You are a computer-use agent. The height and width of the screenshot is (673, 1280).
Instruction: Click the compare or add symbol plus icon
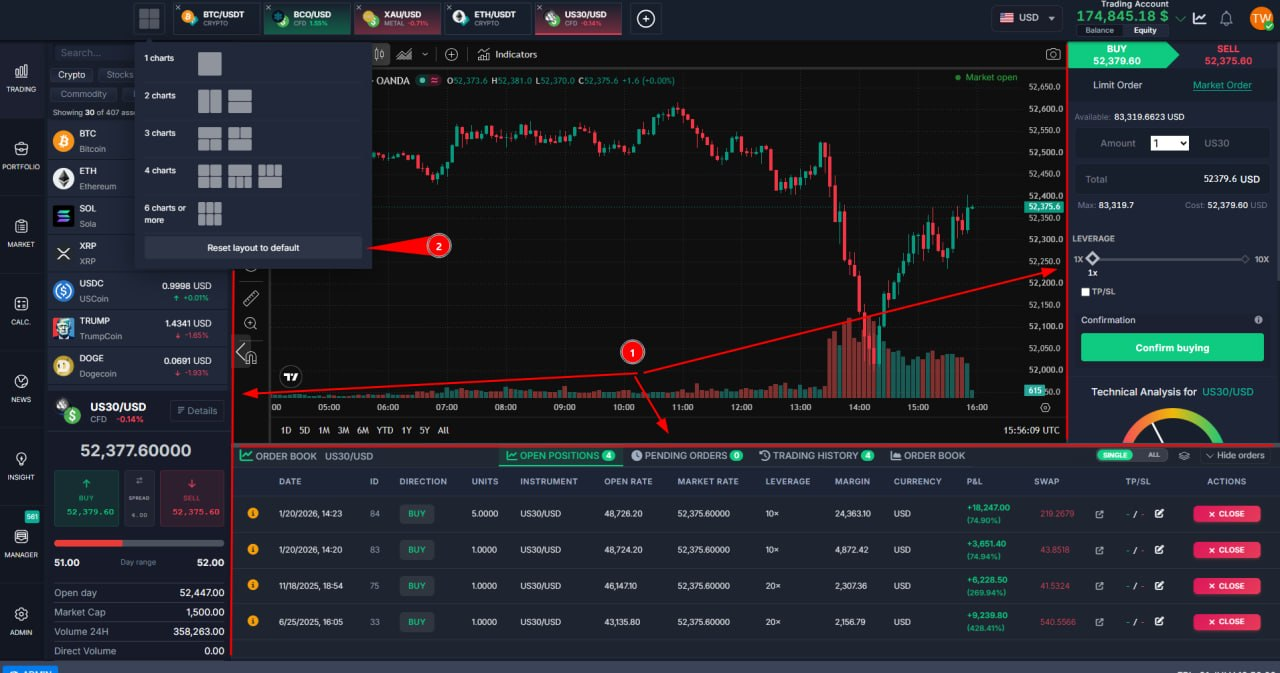[x=452, y=54]
